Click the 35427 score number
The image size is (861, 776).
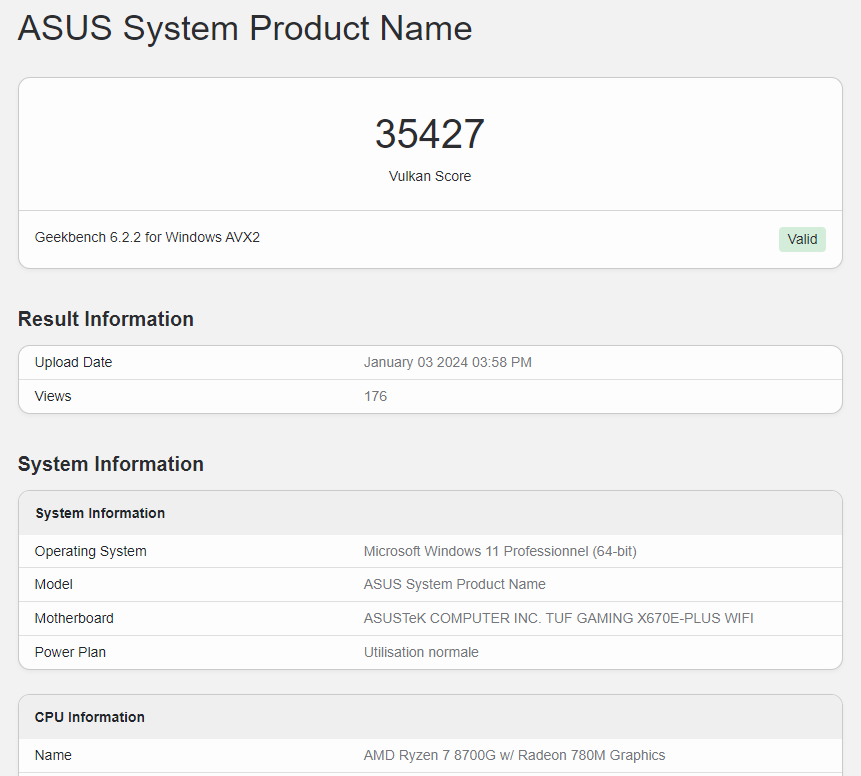430,134
